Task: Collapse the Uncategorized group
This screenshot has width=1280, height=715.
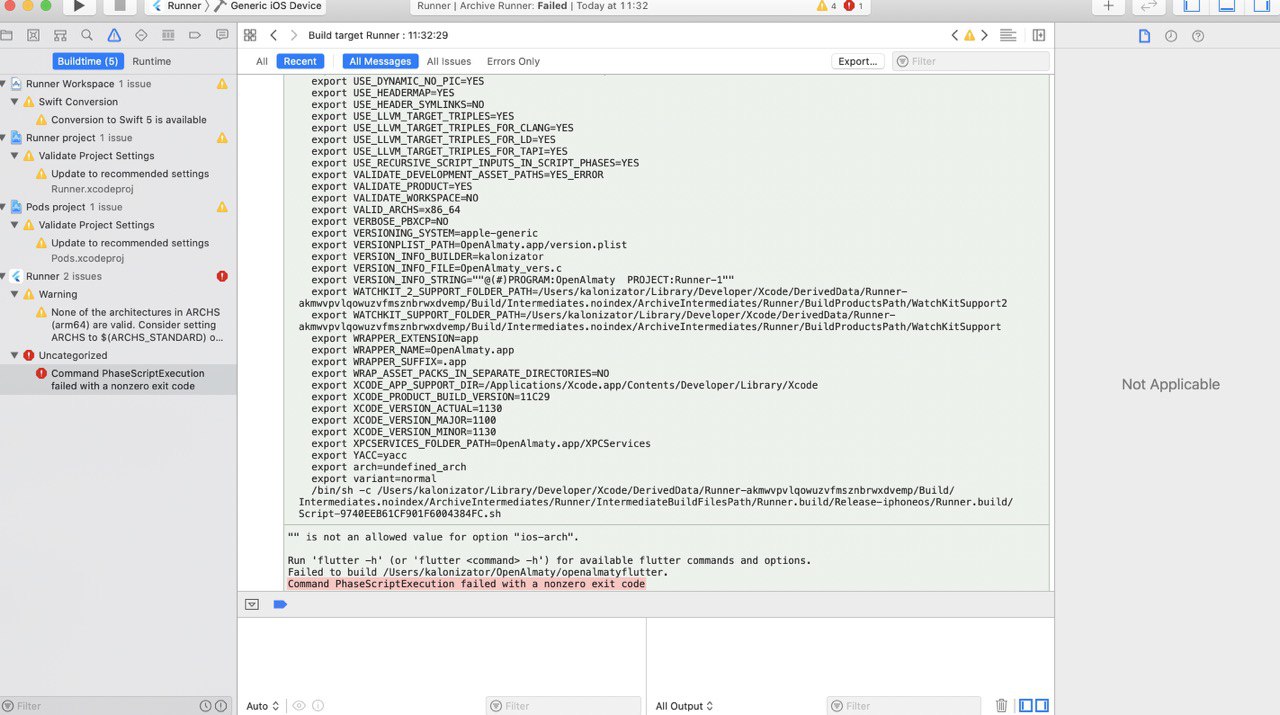Action: (x=15, y=355)
